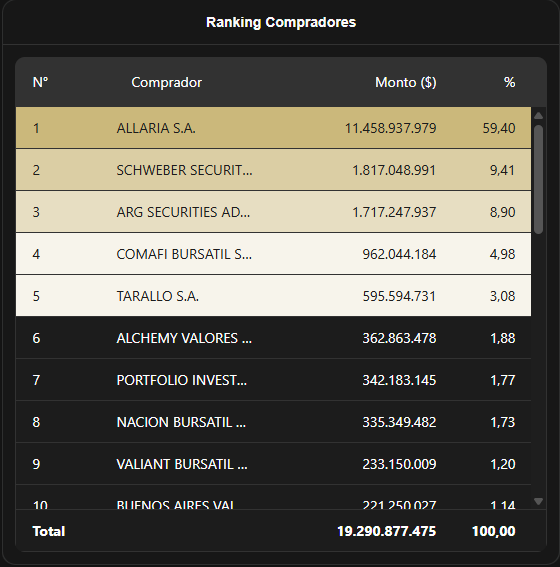Image resolution: width=560 pixels, height=567 pixels.
Task: Click the amount 362.863.478
Action: pyautogui.click(x=399, y=338)
